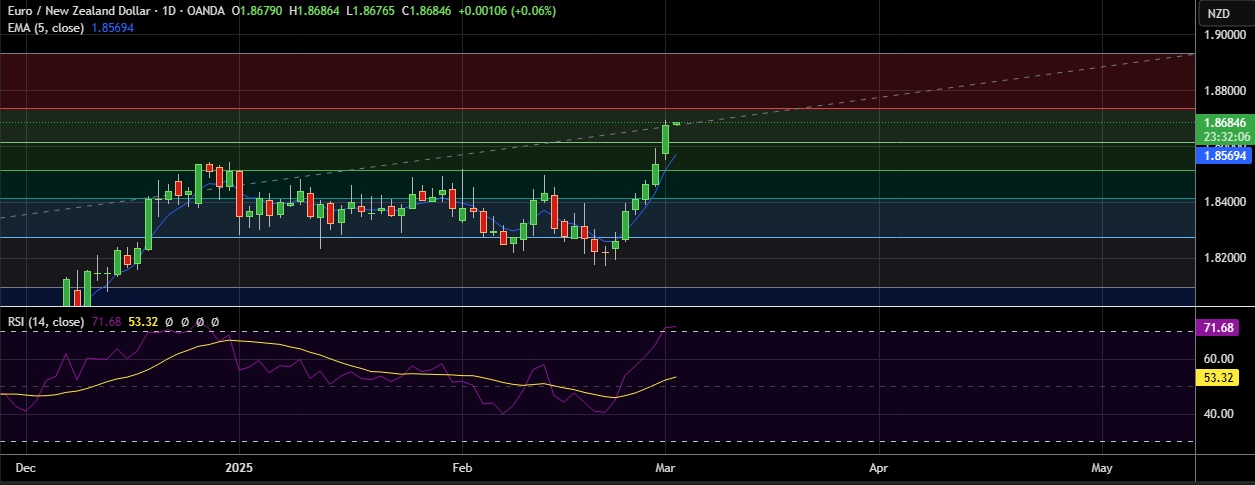The height and width of the screenshot is (485, 1255).
Task: Click the 1.90000 price axis label
Action: click(x=1225, y=35)
